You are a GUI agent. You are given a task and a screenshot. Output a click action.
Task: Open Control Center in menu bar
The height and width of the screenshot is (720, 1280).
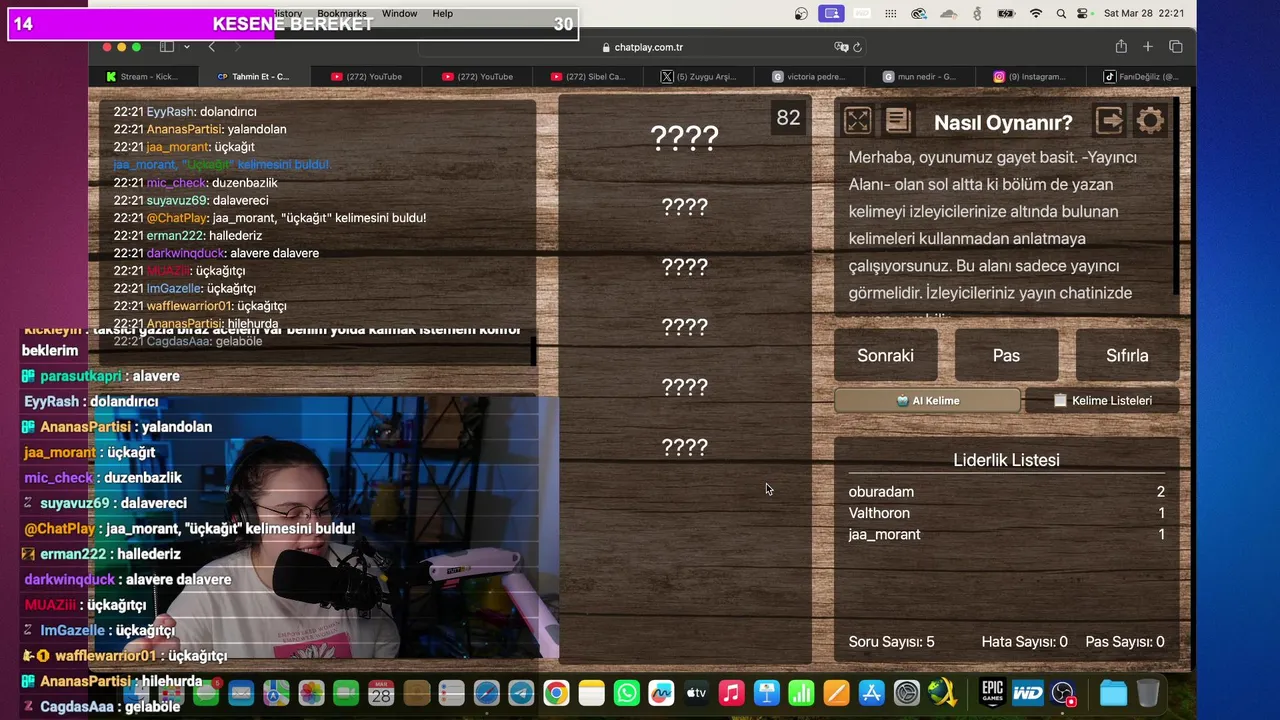coord(1084,14)
